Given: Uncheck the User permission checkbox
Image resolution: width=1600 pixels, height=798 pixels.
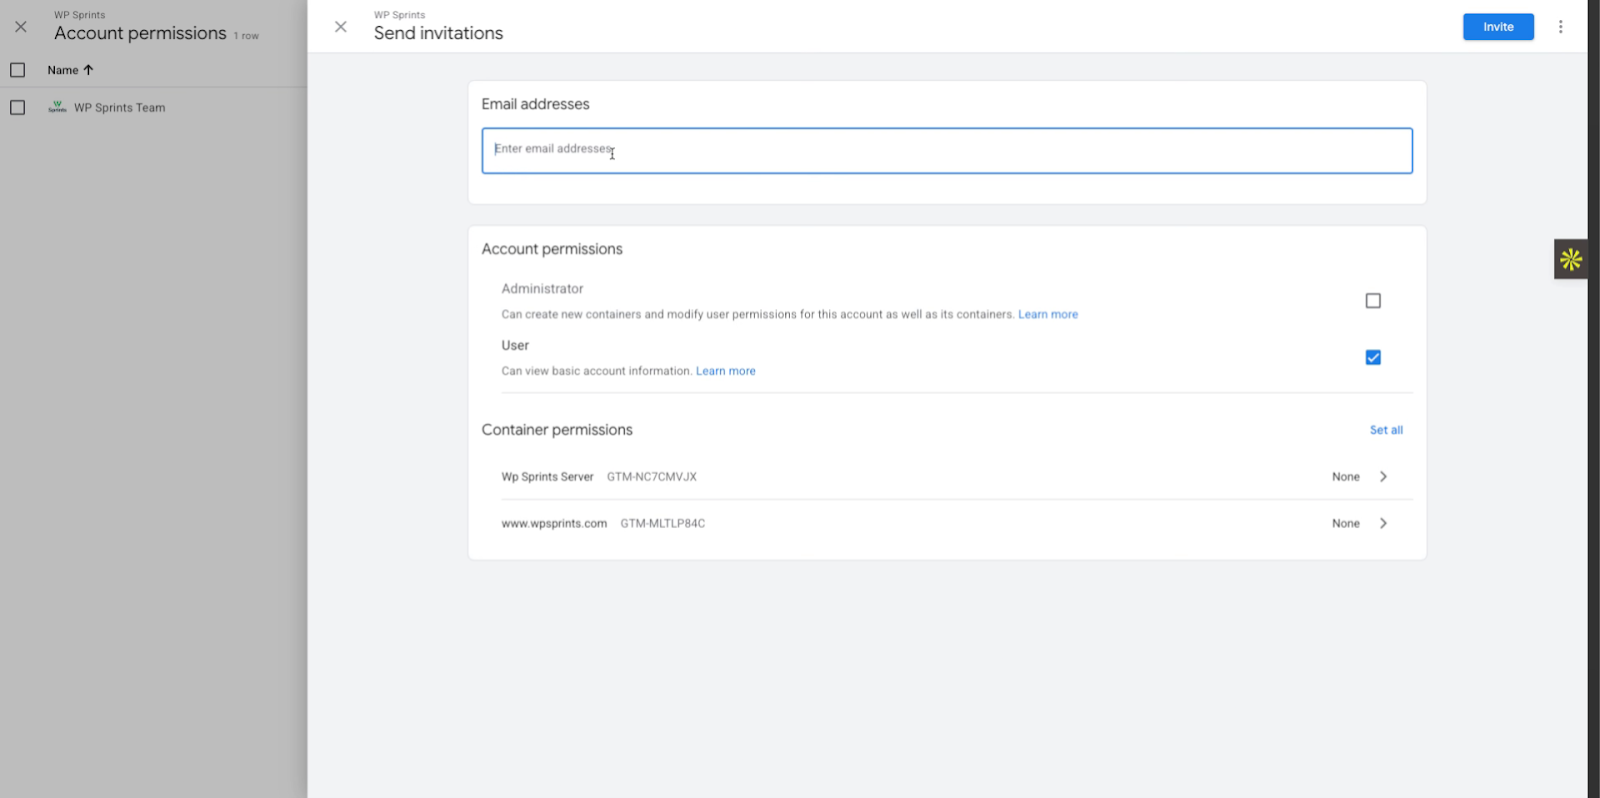Looking at the screenshot, I should (1373, 358).
